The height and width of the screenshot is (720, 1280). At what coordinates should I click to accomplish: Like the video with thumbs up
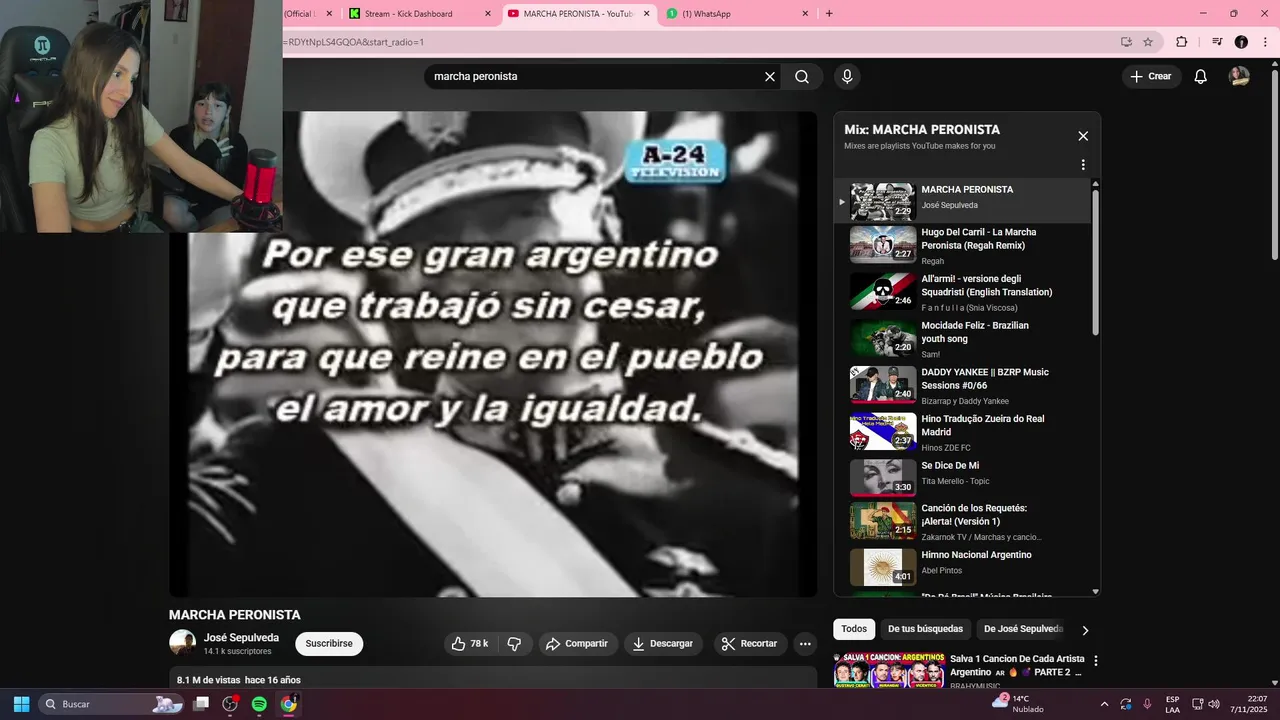pos(471,644)
